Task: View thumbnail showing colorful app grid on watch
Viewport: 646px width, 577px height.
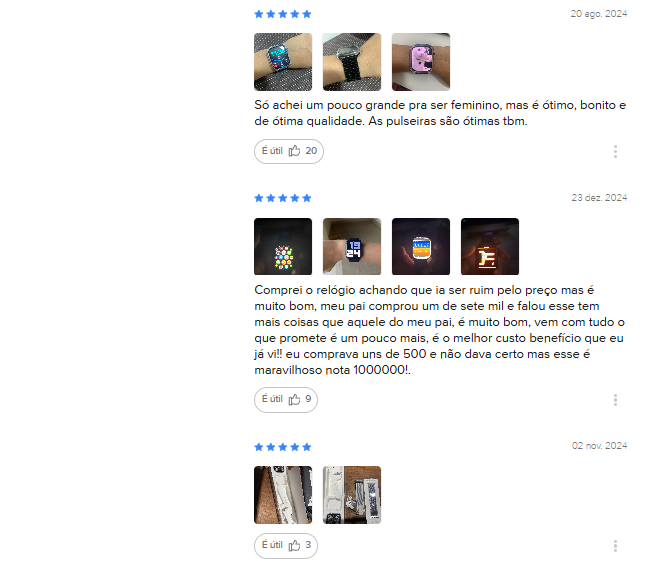Action: tap(283, 246)
